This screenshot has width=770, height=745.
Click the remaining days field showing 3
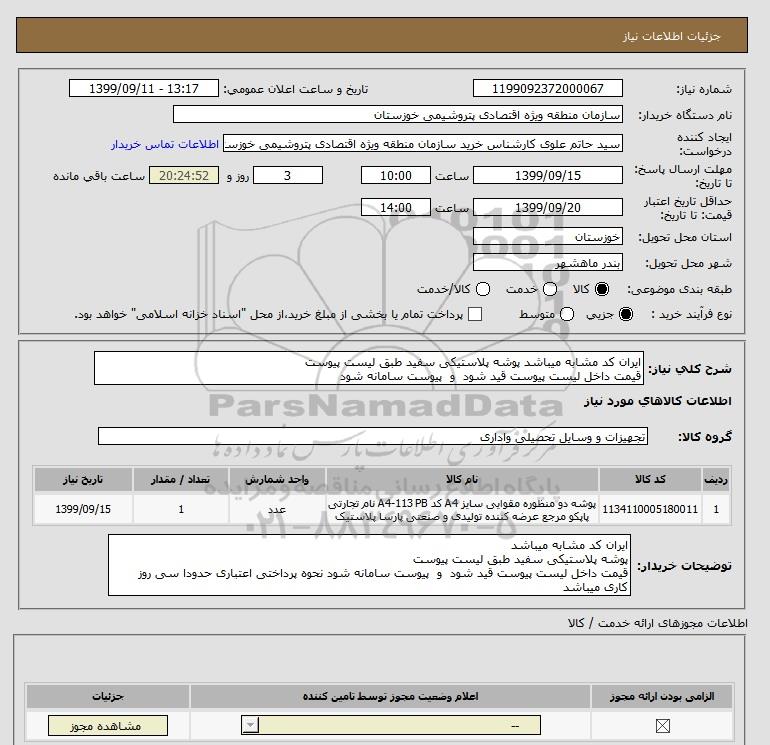tap(288, 175)
